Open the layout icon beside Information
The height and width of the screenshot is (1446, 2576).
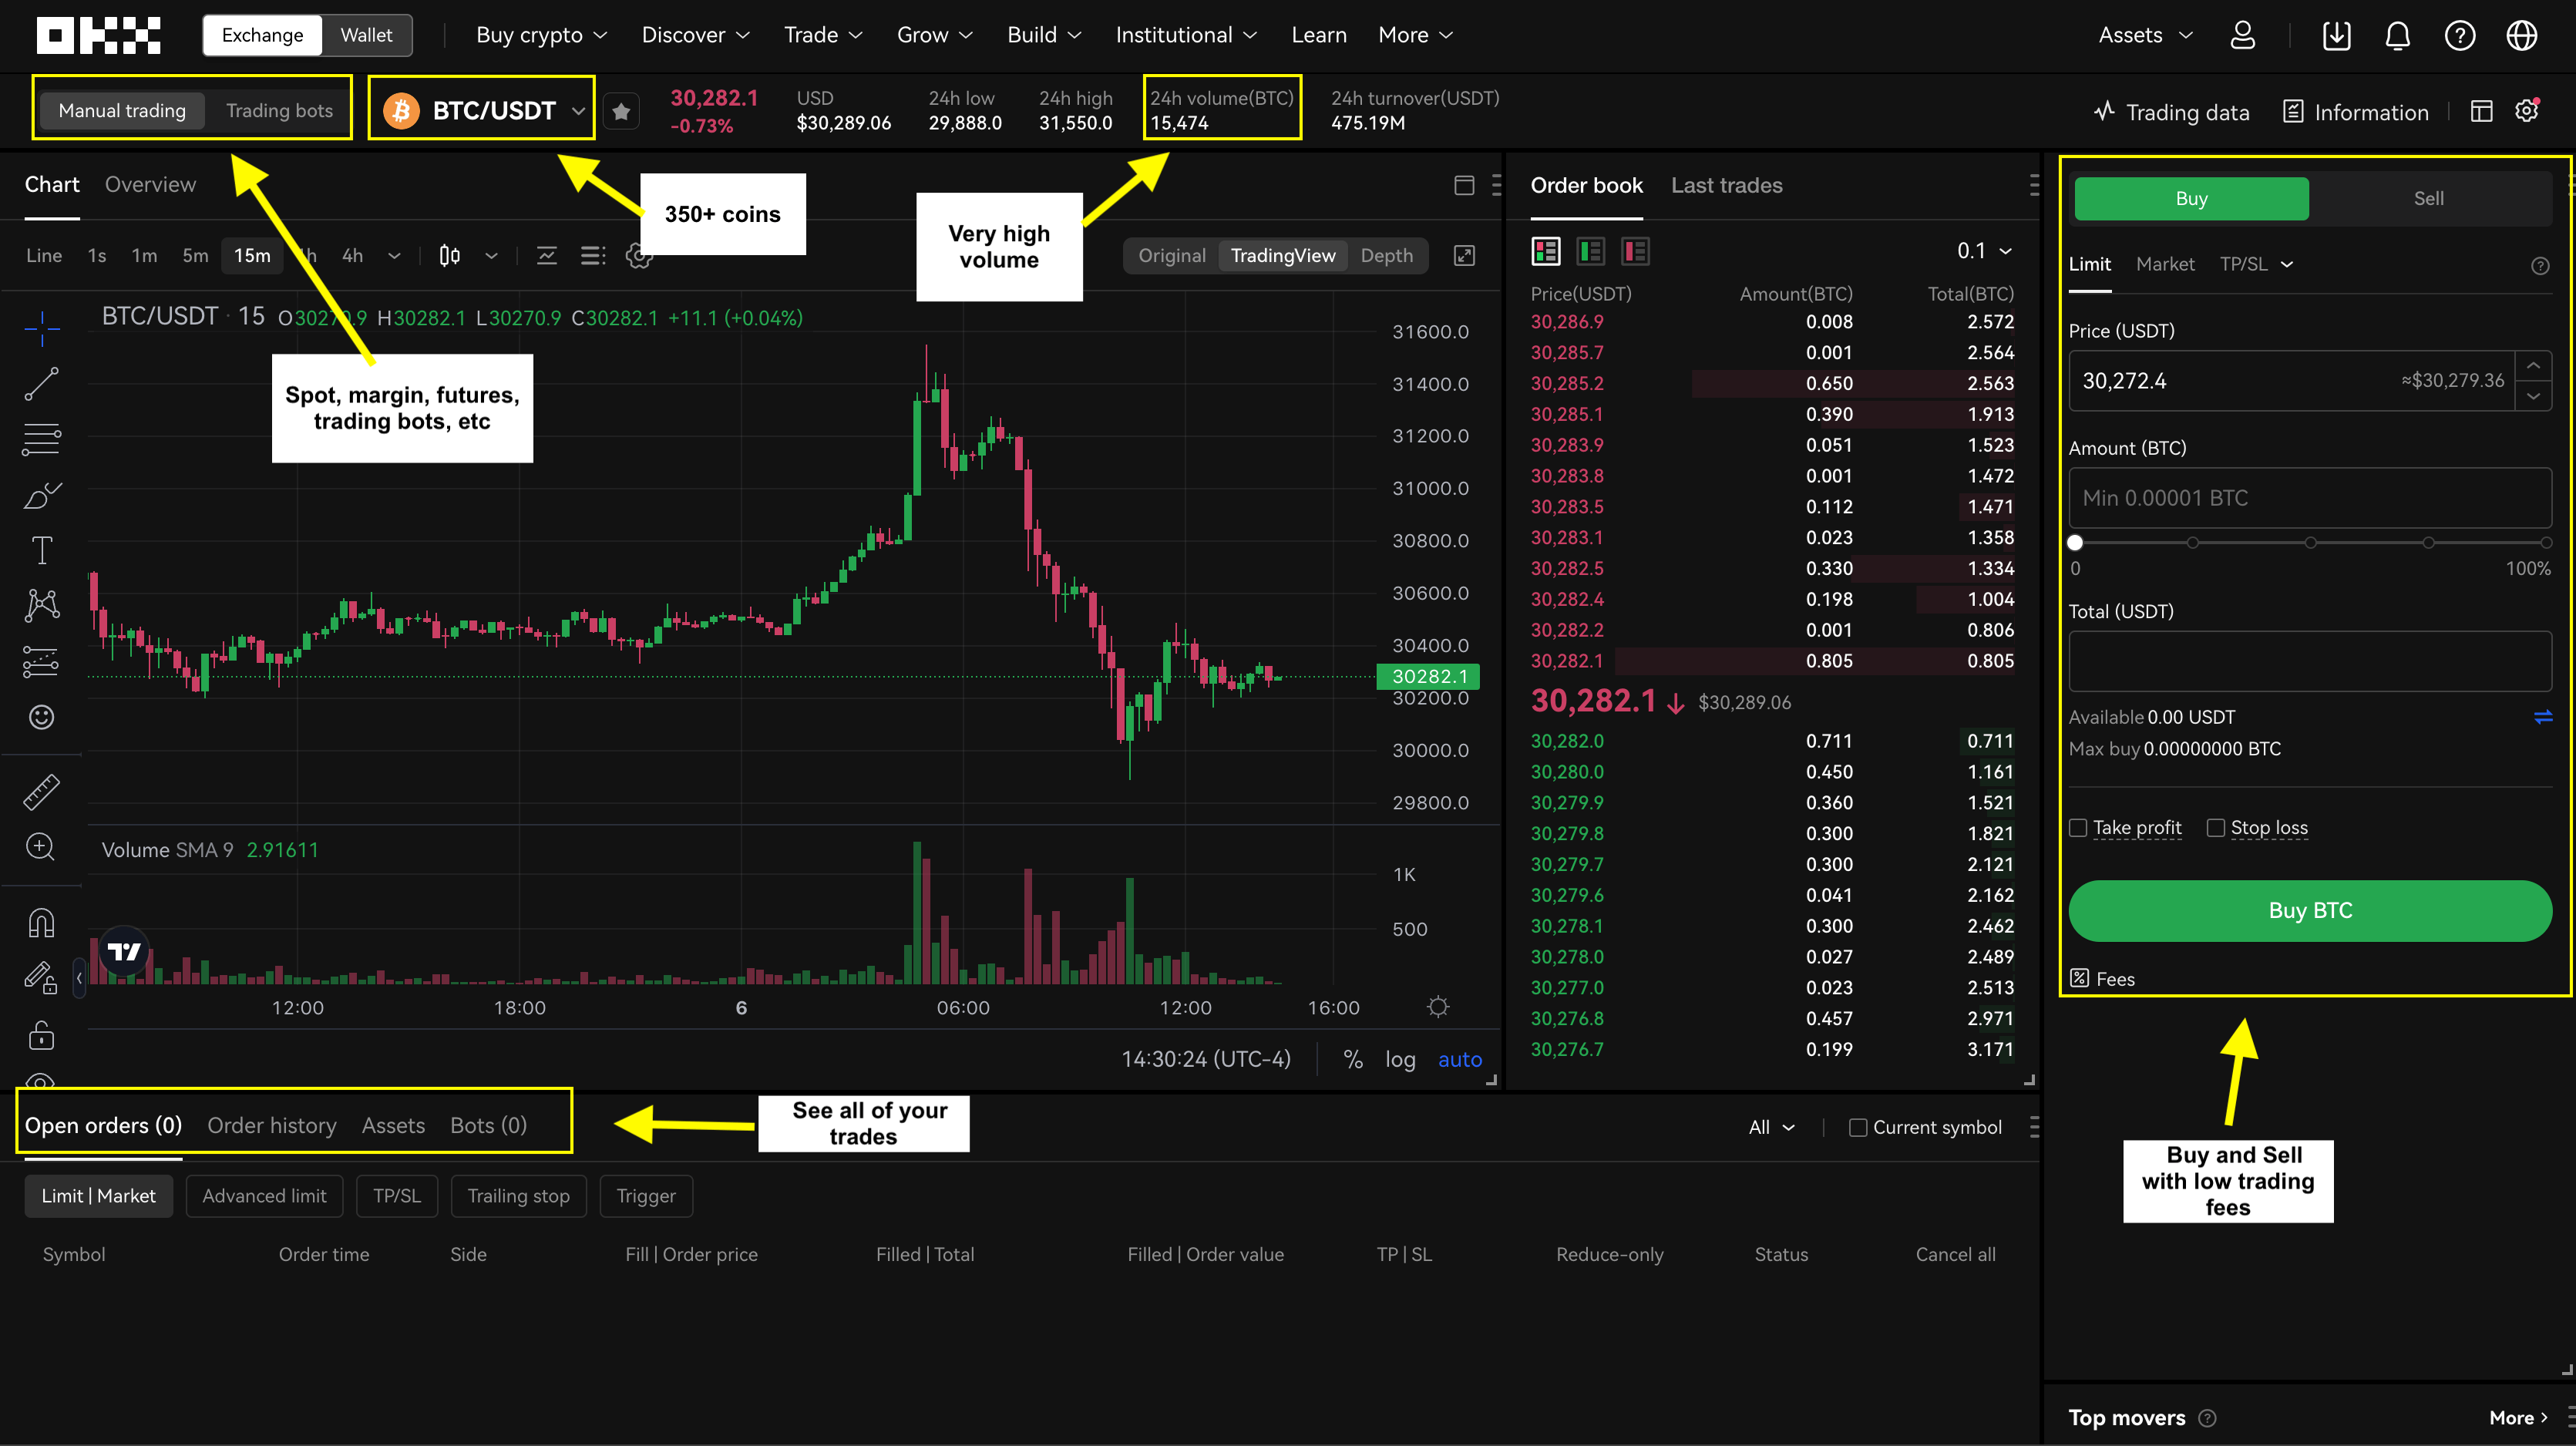click(2481, 111)
